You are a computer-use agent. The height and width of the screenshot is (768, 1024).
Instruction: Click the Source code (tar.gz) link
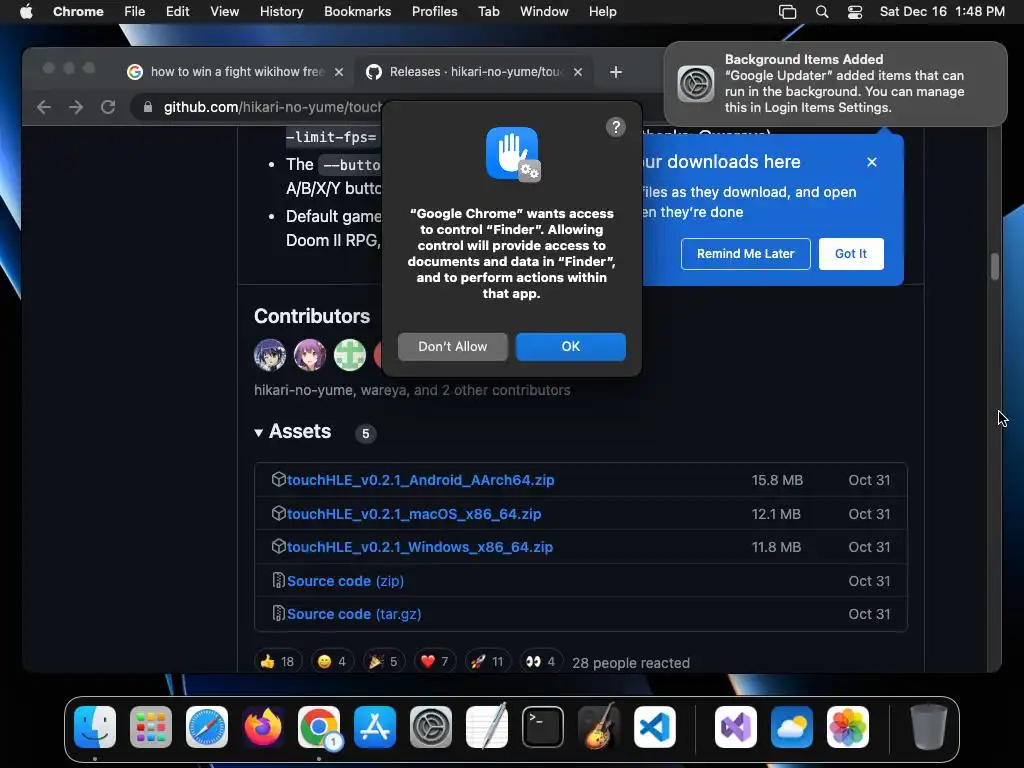coord(354,615)
